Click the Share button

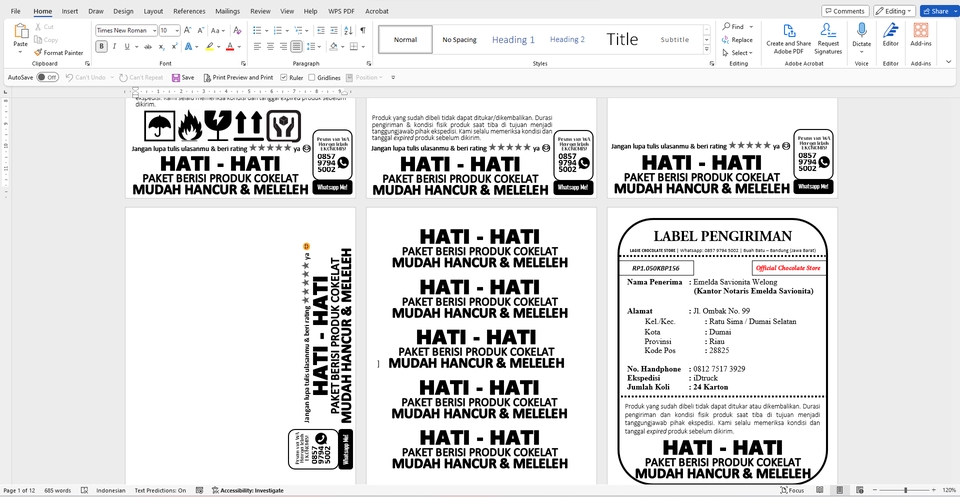(x=937, y=11)
